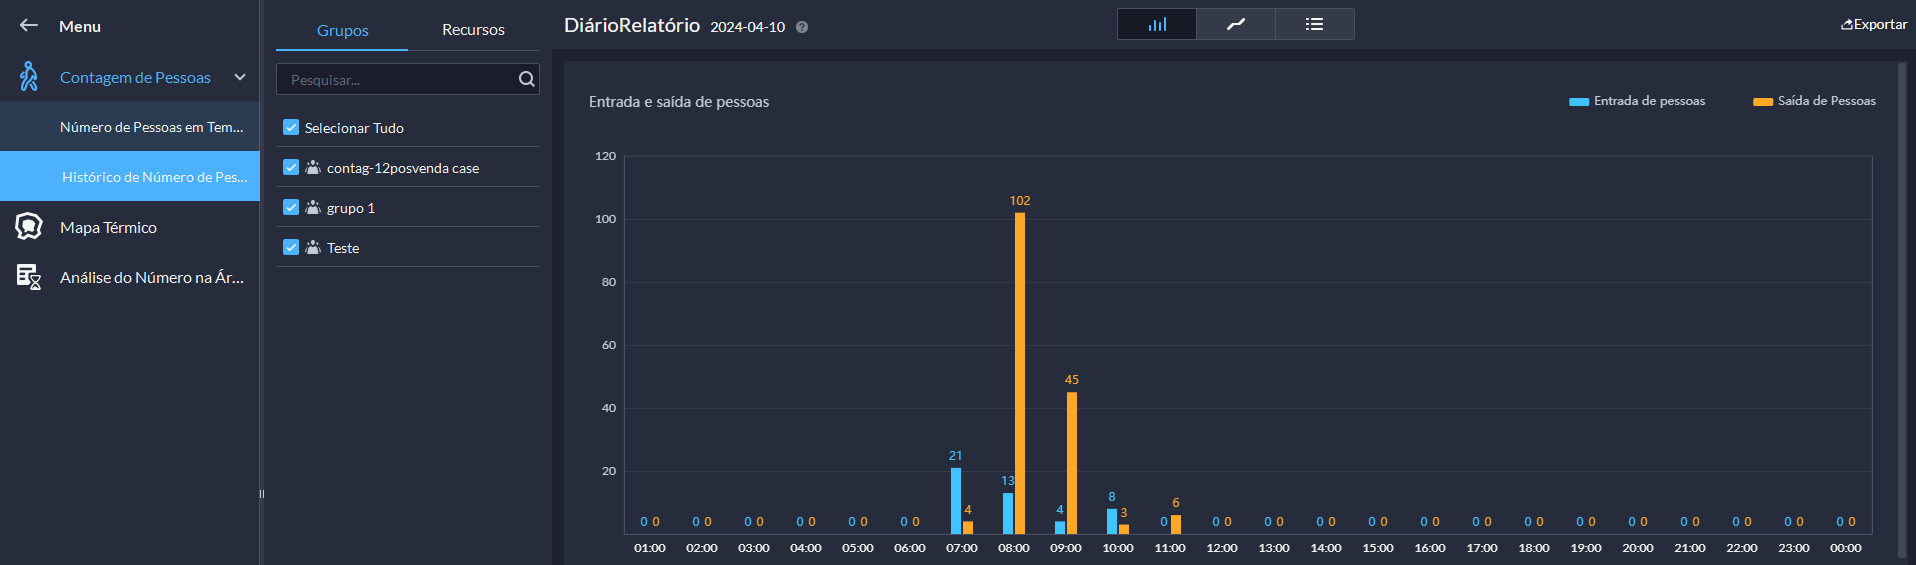Click the orange 6 bar at 11:00

point(1176,524)
